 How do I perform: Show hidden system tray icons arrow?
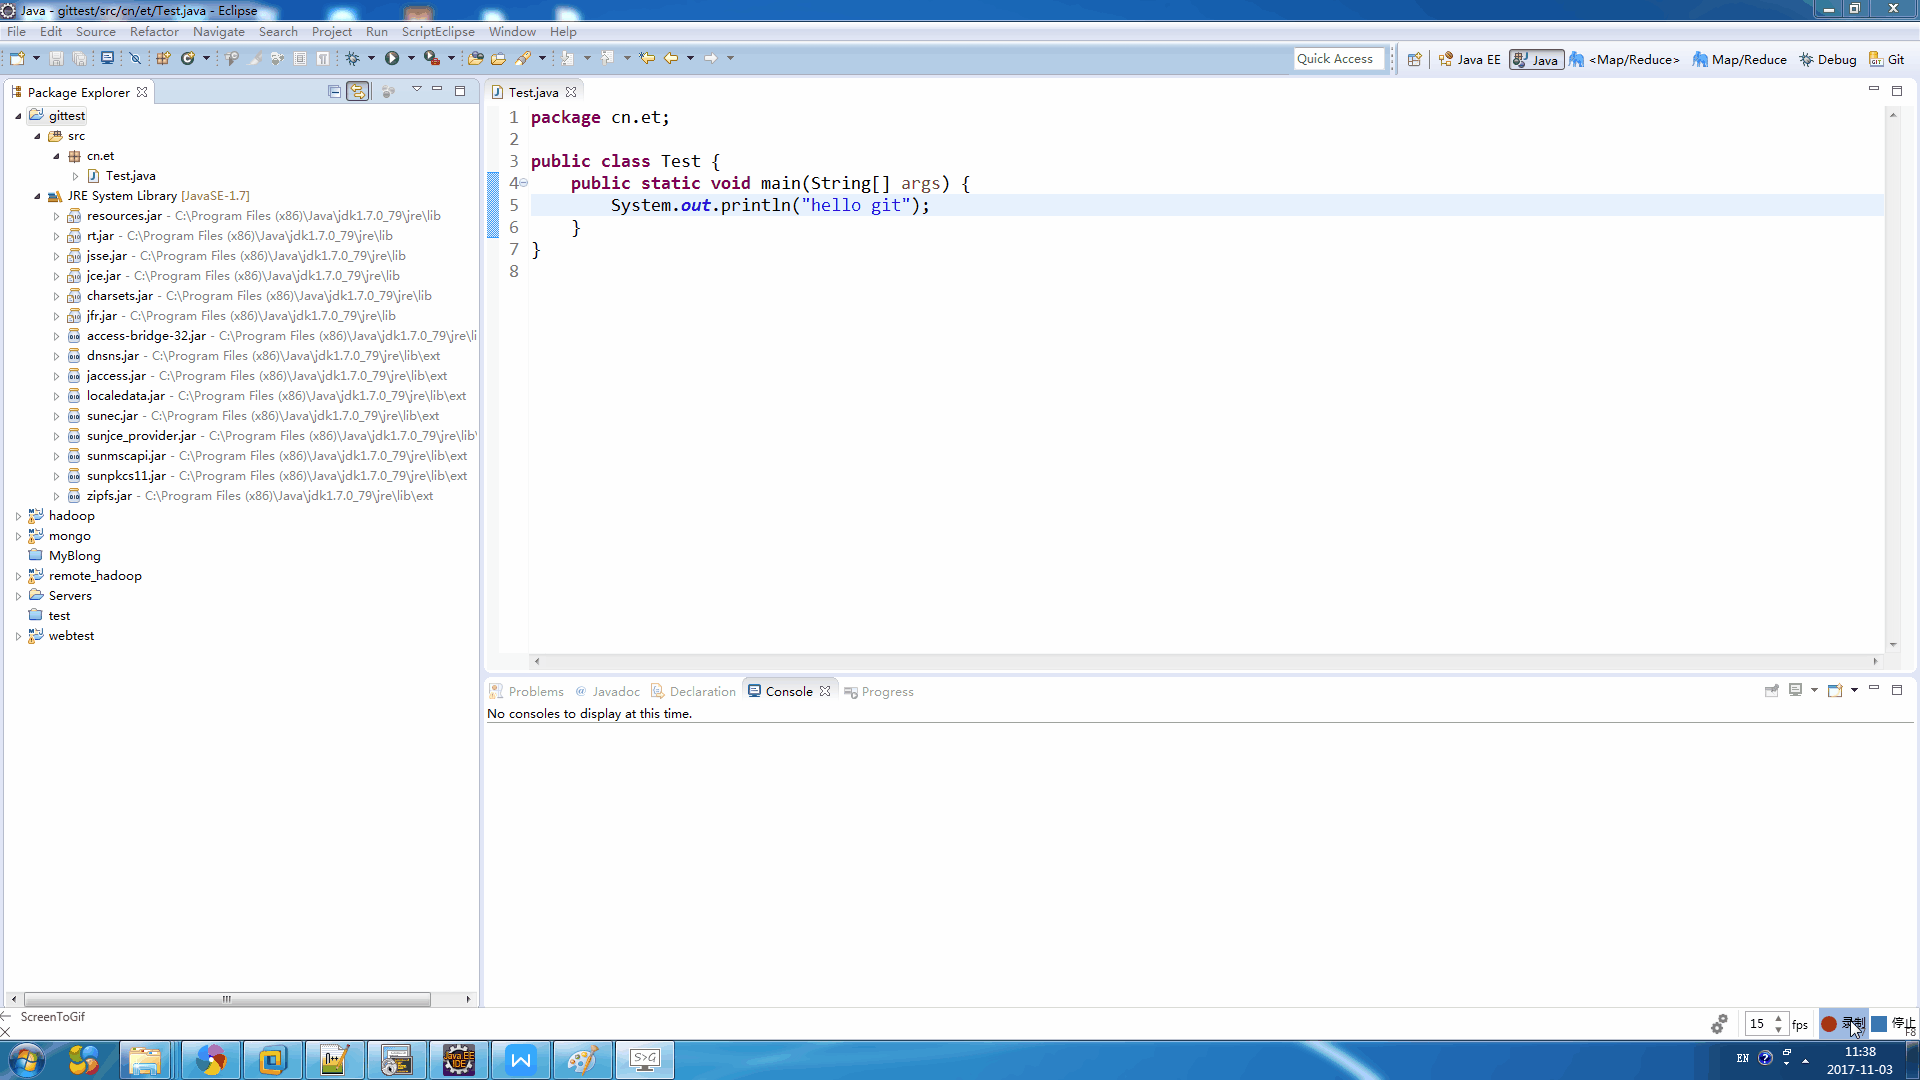tap(1805, 1060)
